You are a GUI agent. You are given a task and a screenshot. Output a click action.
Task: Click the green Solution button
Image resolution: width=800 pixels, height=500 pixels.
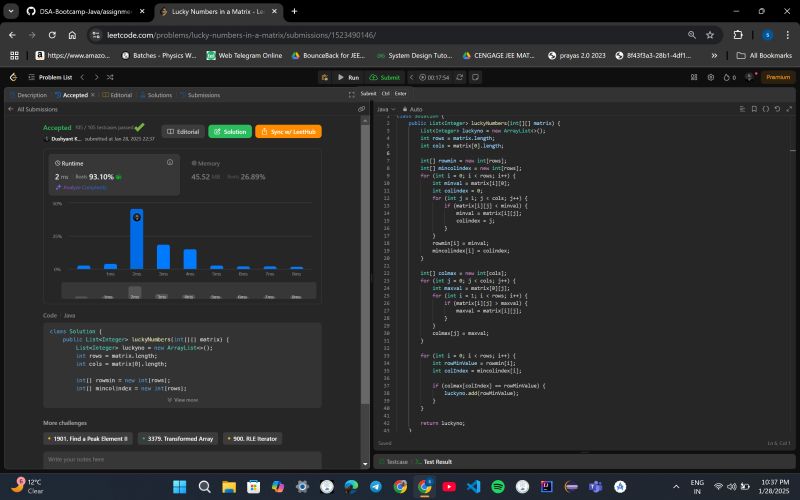pyautogui.click(x=230, y=132)
